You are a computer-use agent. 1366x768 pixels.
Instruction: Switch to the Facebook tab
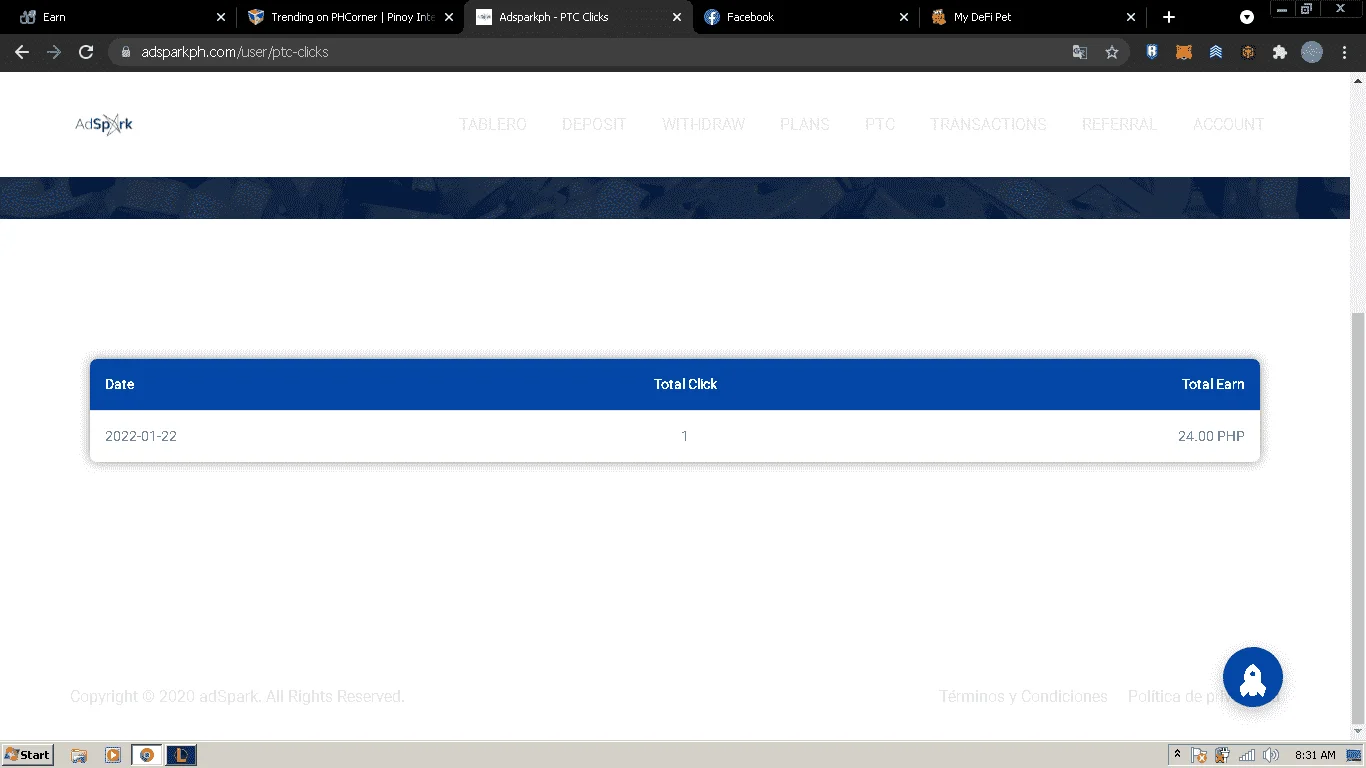tap(806, 17)
